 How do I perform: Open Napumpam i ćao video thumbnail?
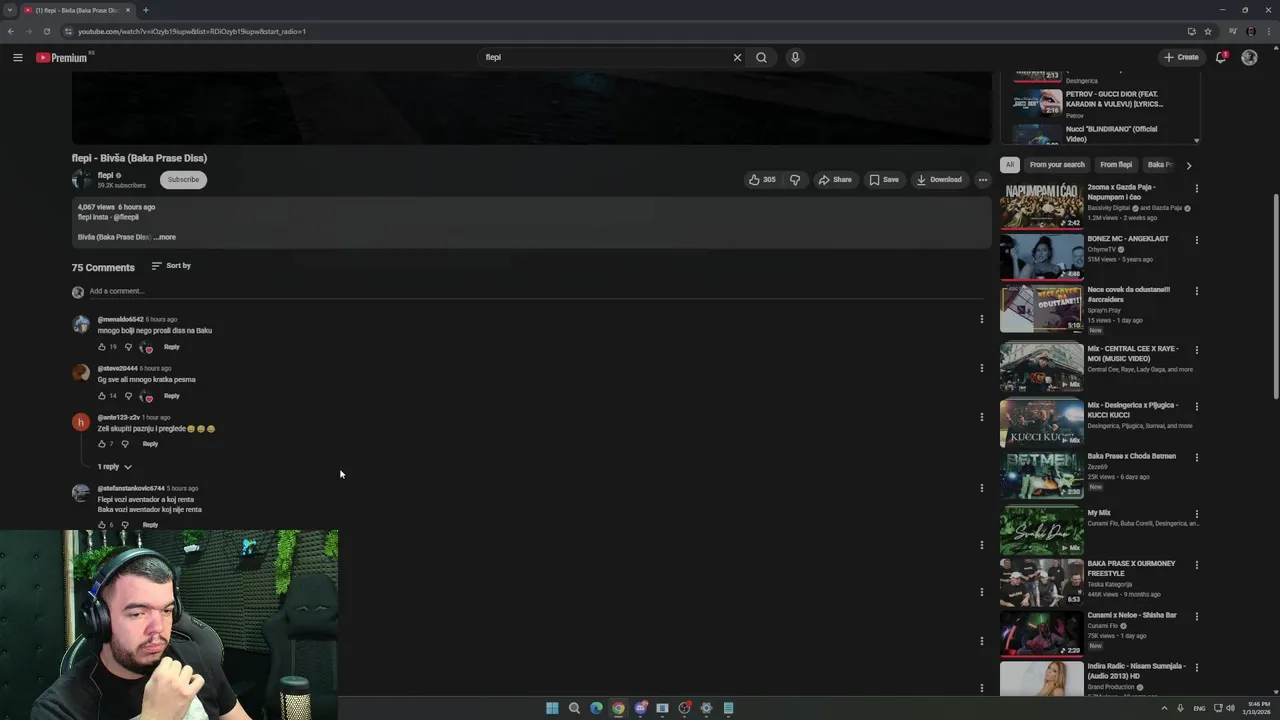tap(1041, 206)
